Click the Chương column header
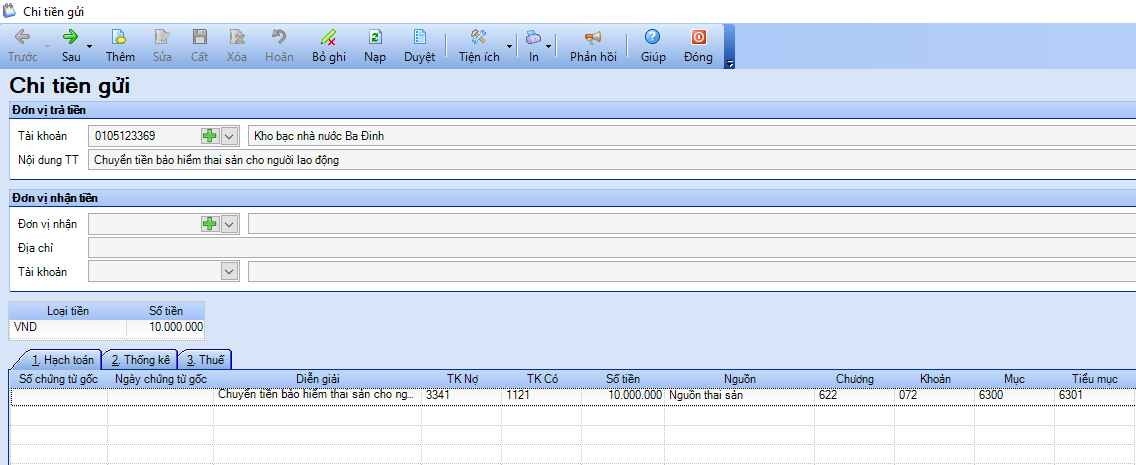 [x=855, y=379]
